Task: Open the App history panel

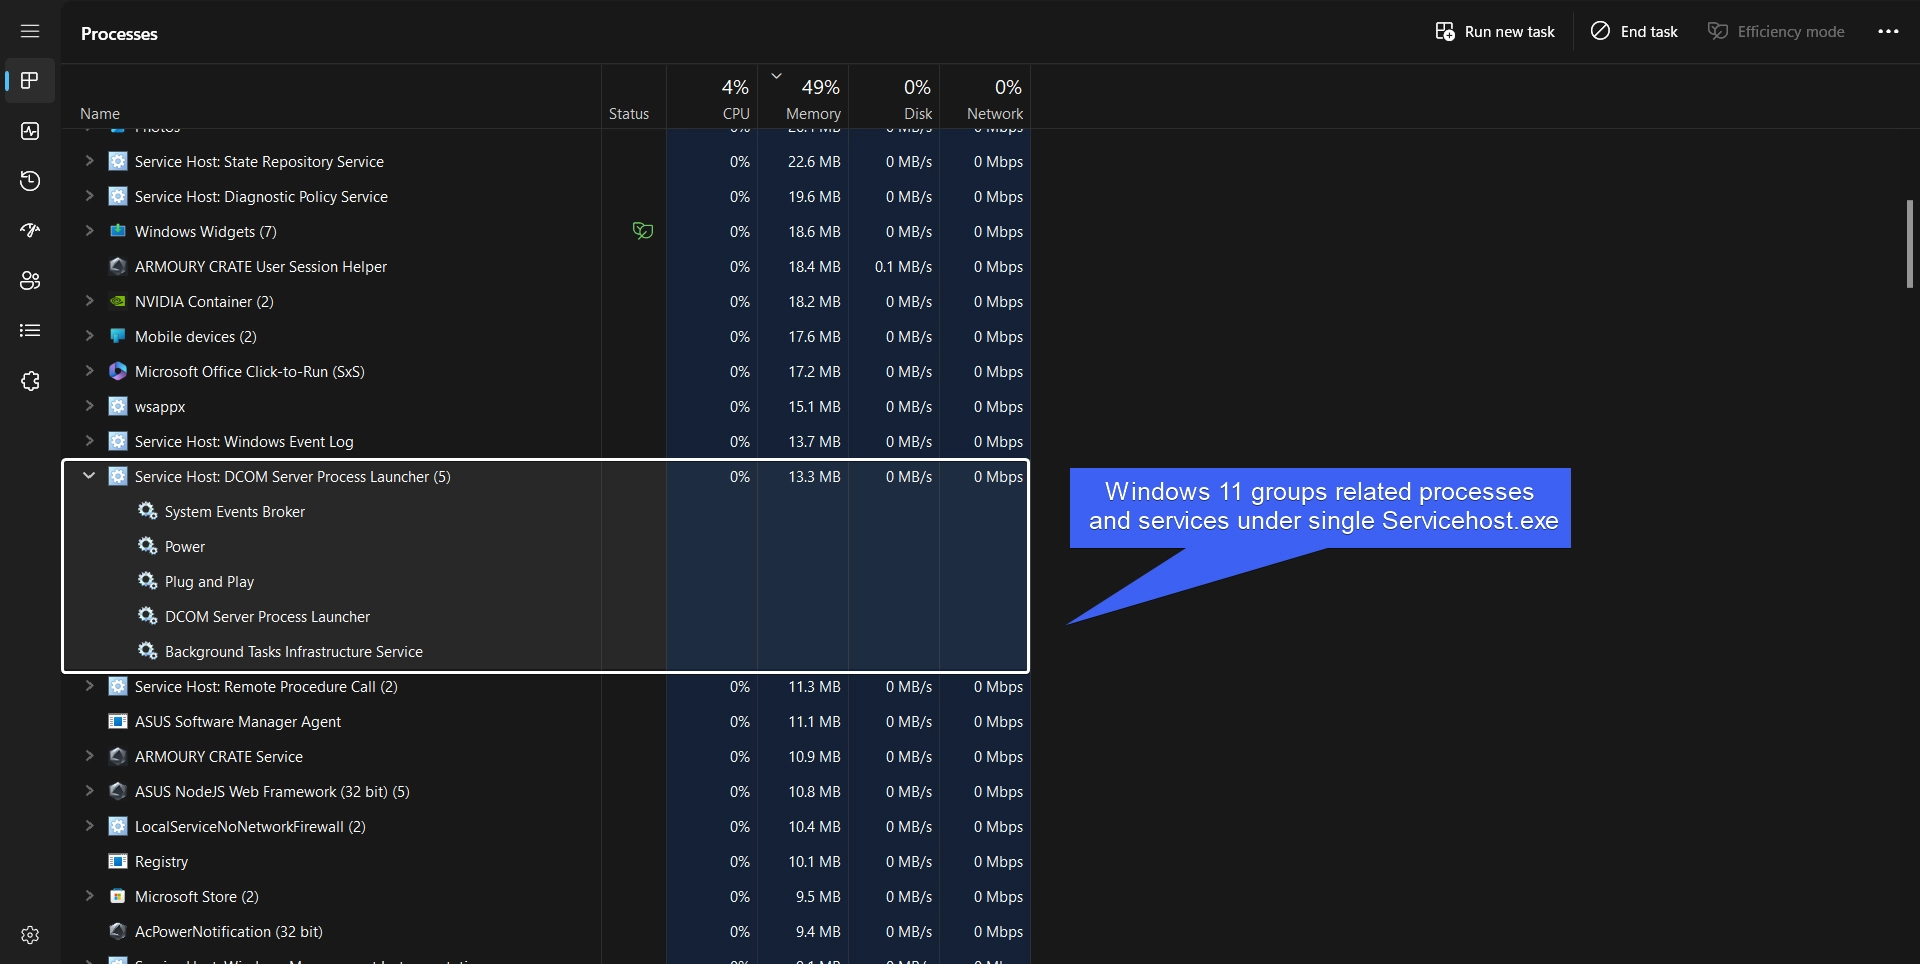Action: click(30, 181)
